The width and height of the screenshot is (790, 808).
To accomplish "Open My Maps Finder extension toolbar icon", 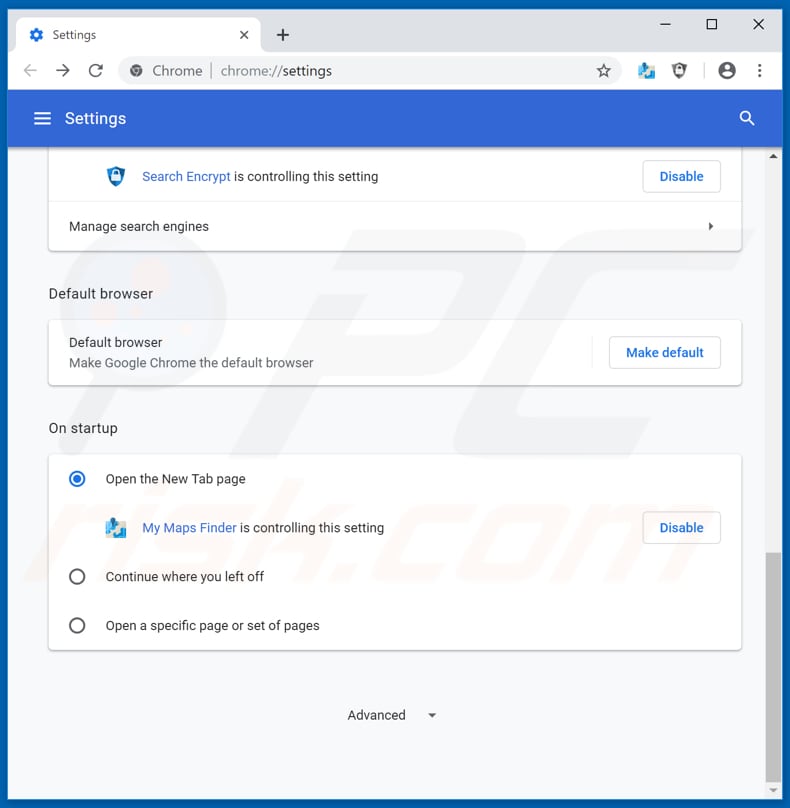I will point(646,71).
